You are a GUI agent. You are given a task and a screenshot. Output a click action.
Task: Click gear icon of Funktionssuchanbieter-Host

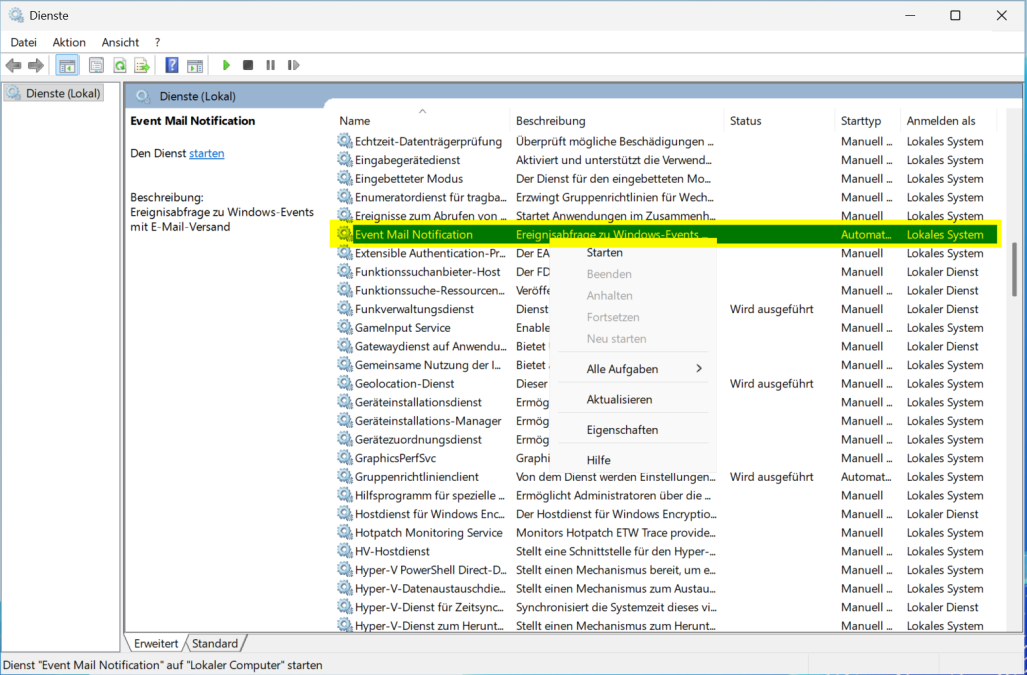[x=345, y=271]
